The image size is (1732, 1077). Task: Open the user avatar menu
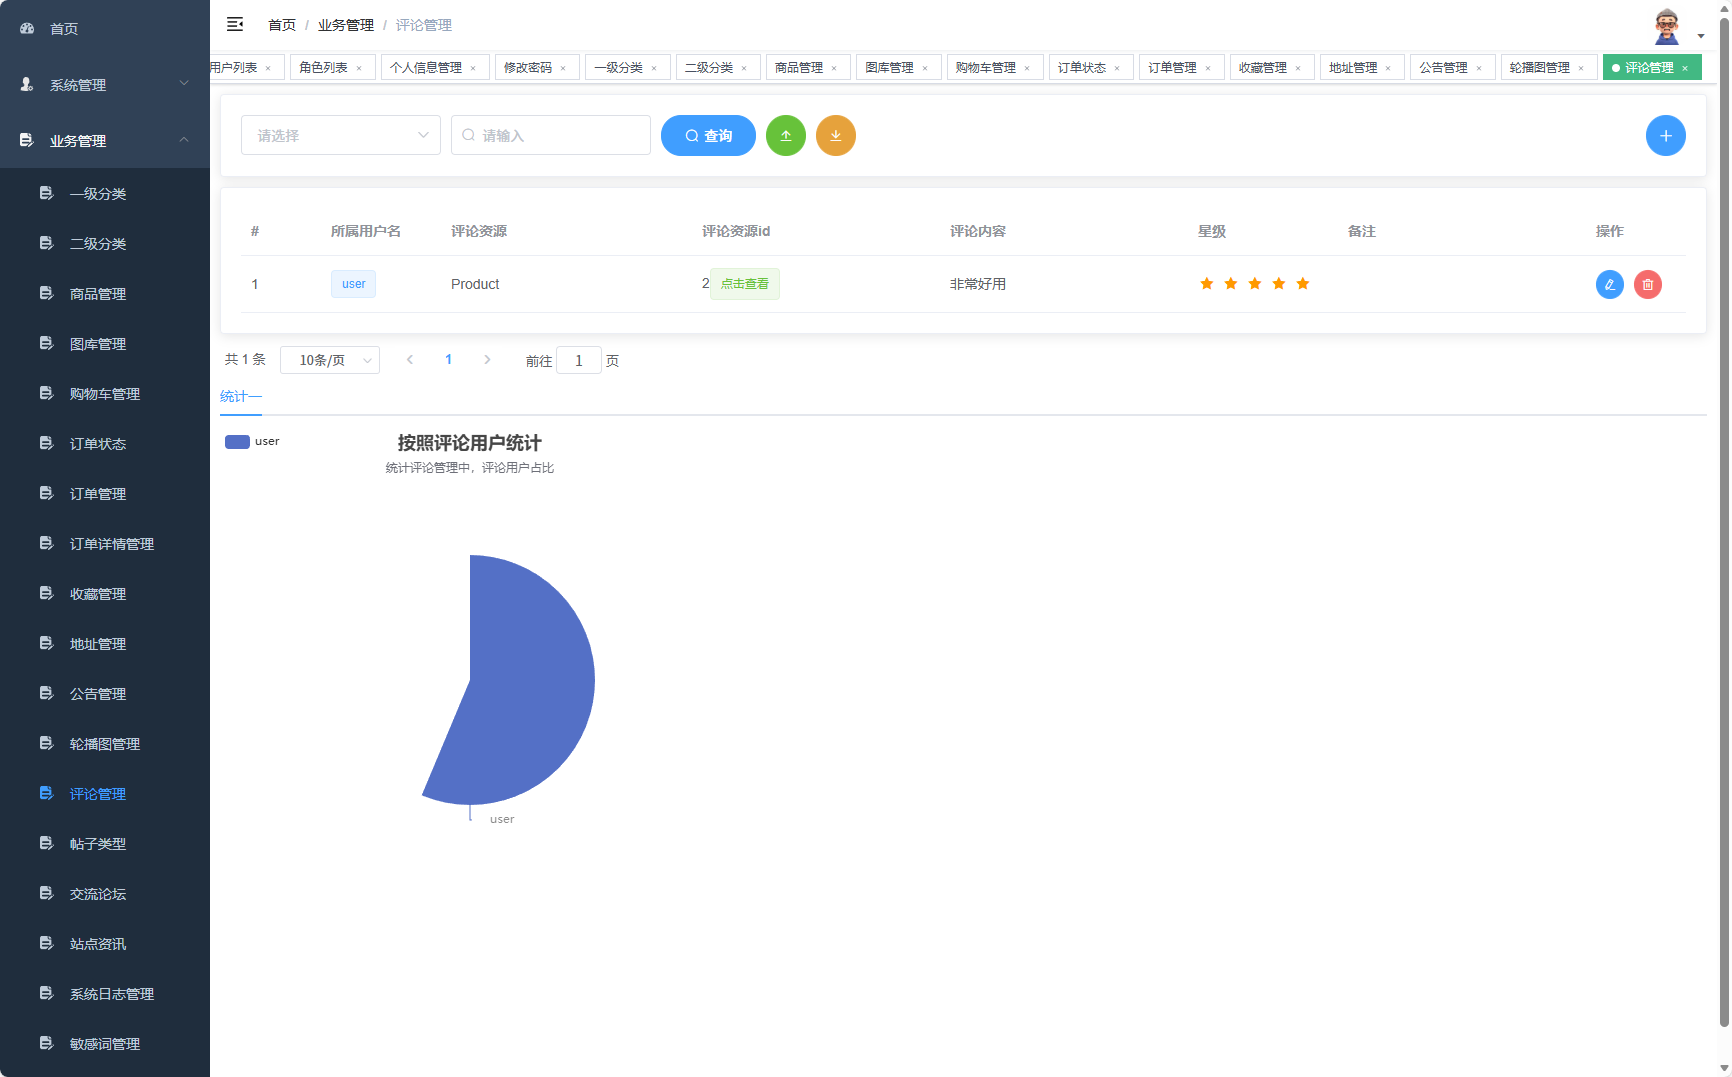[x=1667, y=27]
